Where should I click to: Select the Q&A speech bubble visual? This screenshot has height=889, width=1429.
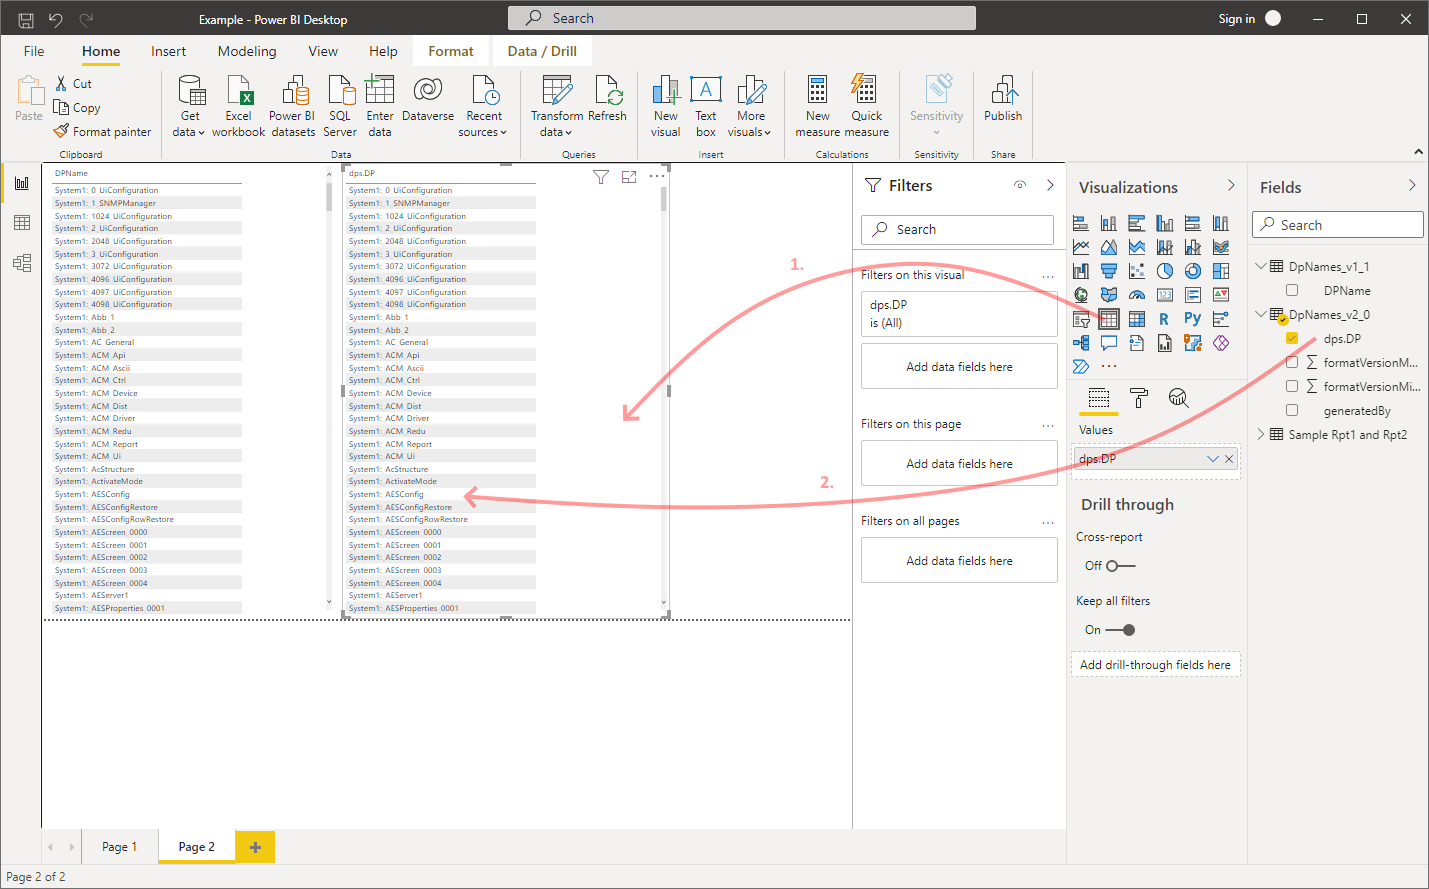1109,343
